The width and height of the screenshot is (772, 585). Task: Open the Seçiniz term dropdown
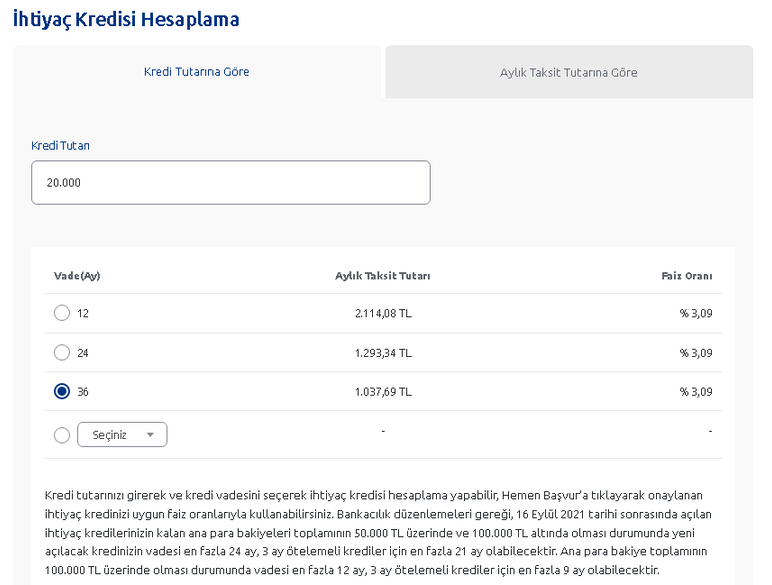tap(122, 435)
